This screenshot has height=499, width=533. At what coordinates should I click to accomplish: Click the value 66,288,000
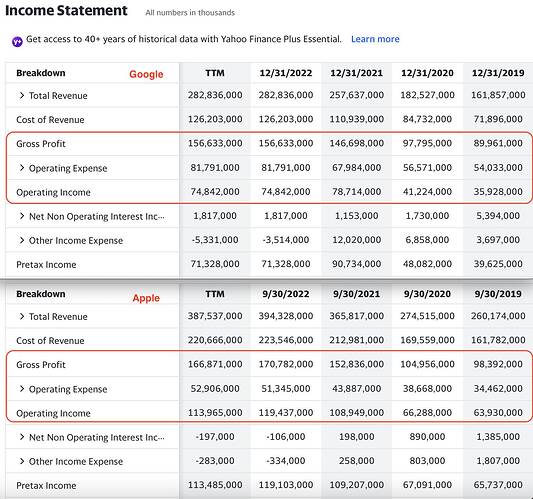[x=427, y=413]
